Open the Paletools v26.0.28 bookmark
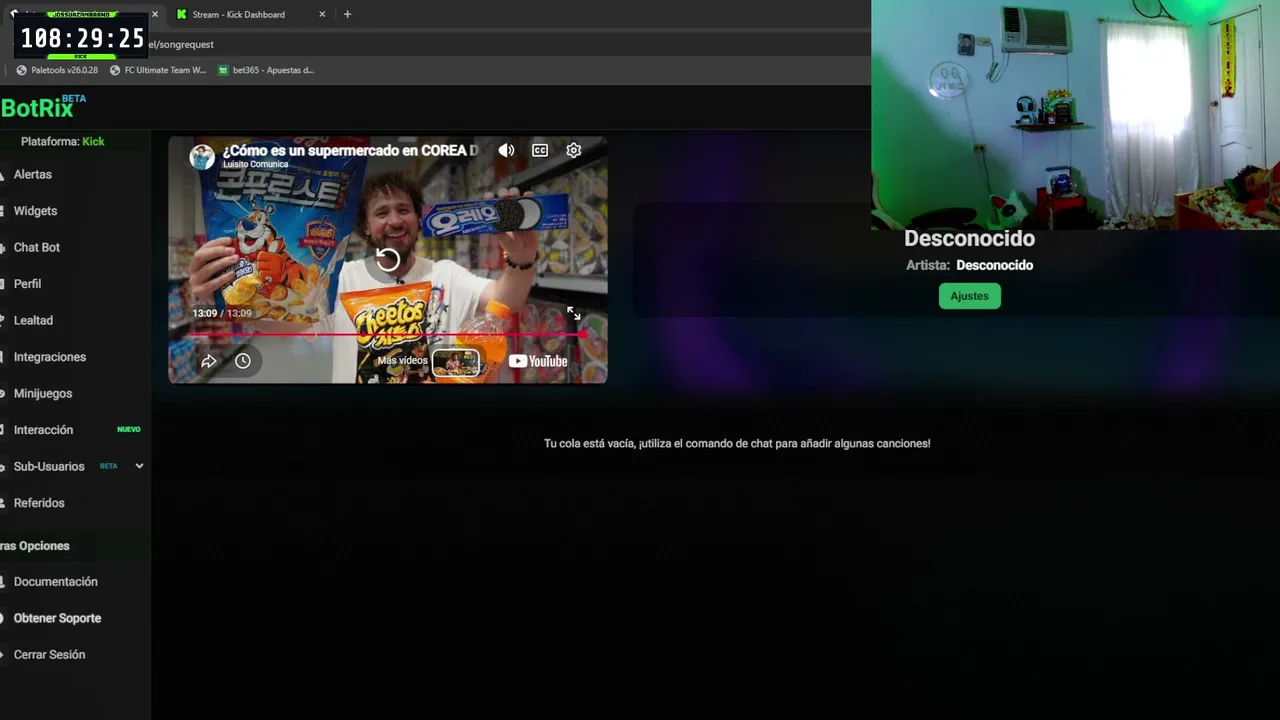Screen dimensions: 1280x720 (57, 70)
